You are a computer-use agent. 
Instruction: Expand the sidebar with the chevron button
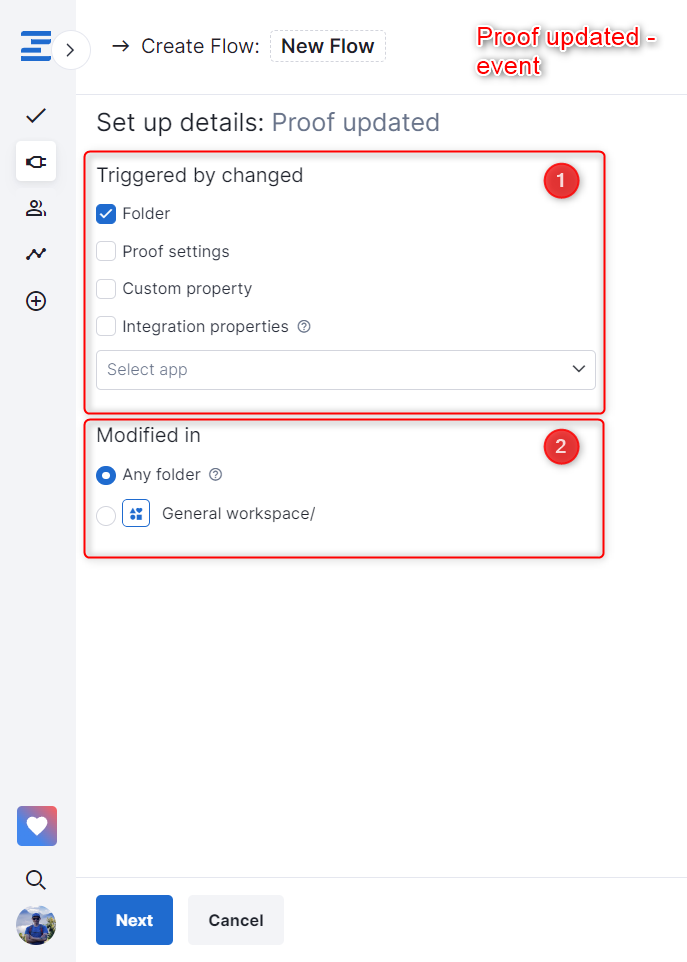(70, 49)
